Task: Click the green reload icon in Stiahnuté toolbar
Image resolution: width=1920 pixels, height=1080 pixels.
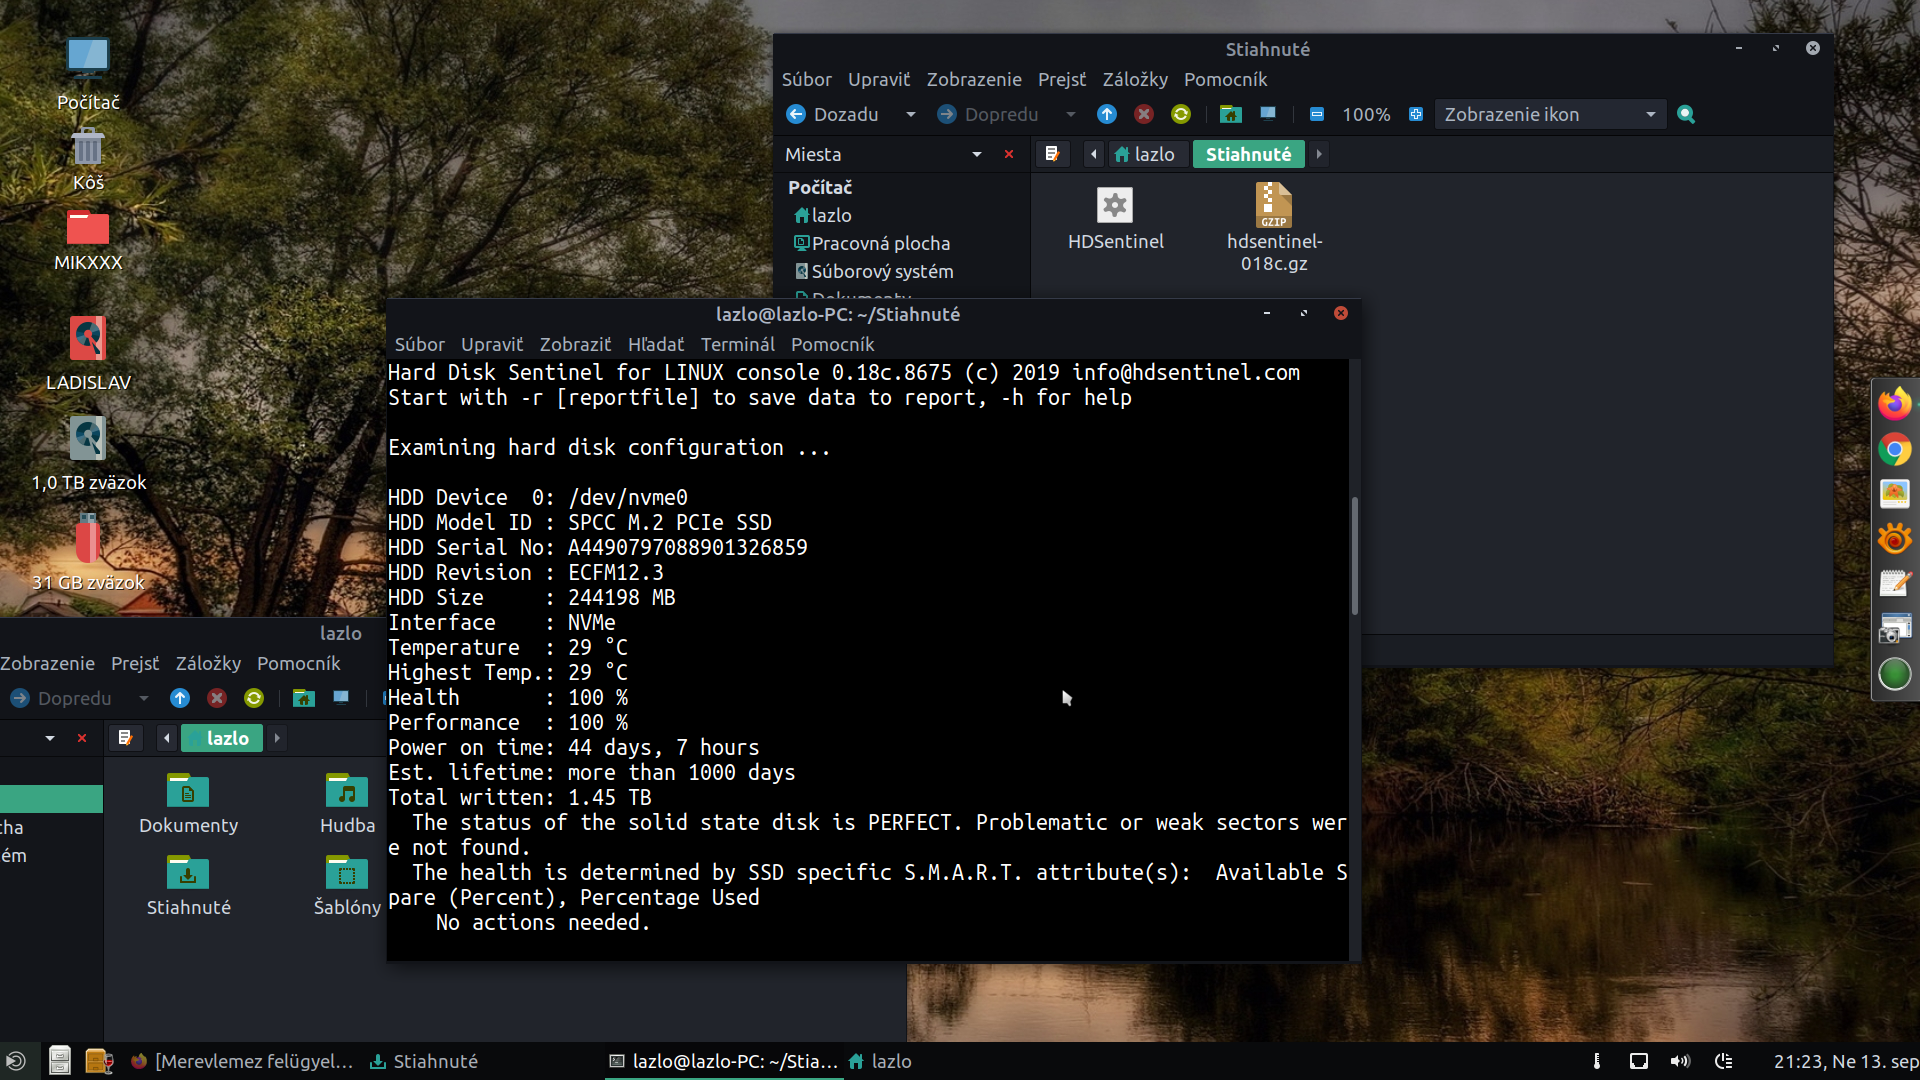Action: pyautogui.click(x=1181, y=114)
